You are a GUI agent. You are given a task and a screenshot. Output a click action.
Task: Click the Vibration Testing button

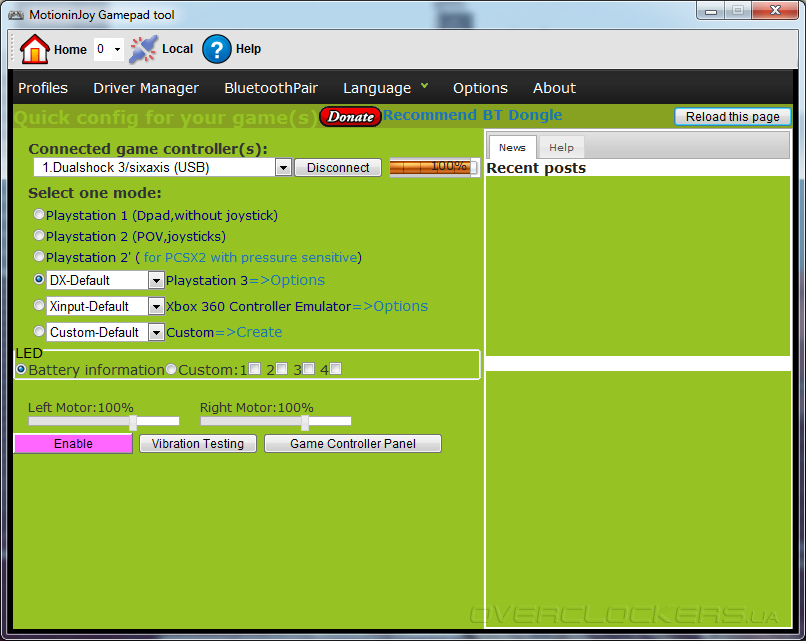197,444
